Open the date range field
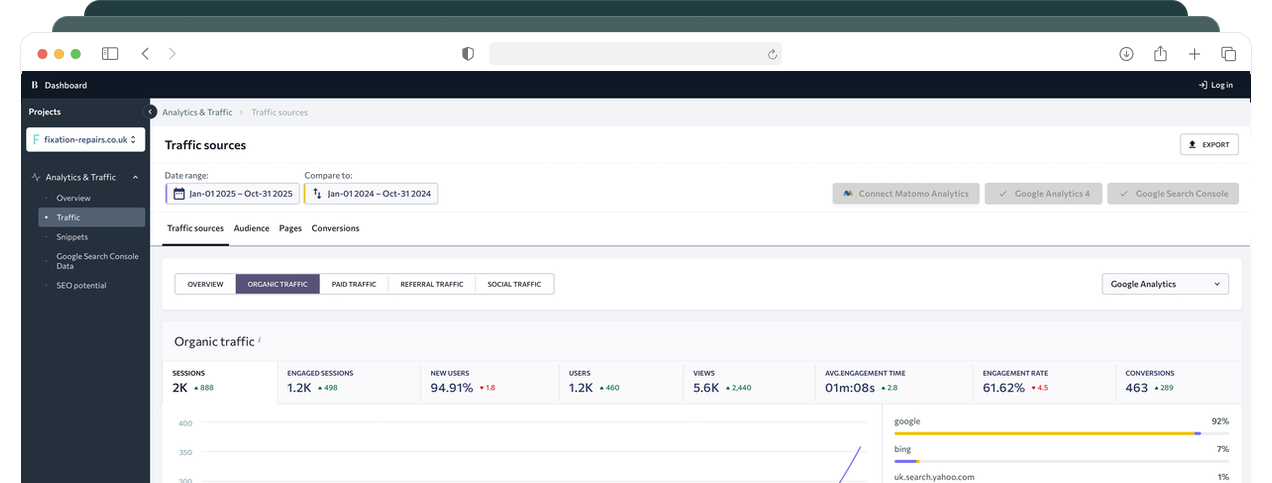 [232, 193]
